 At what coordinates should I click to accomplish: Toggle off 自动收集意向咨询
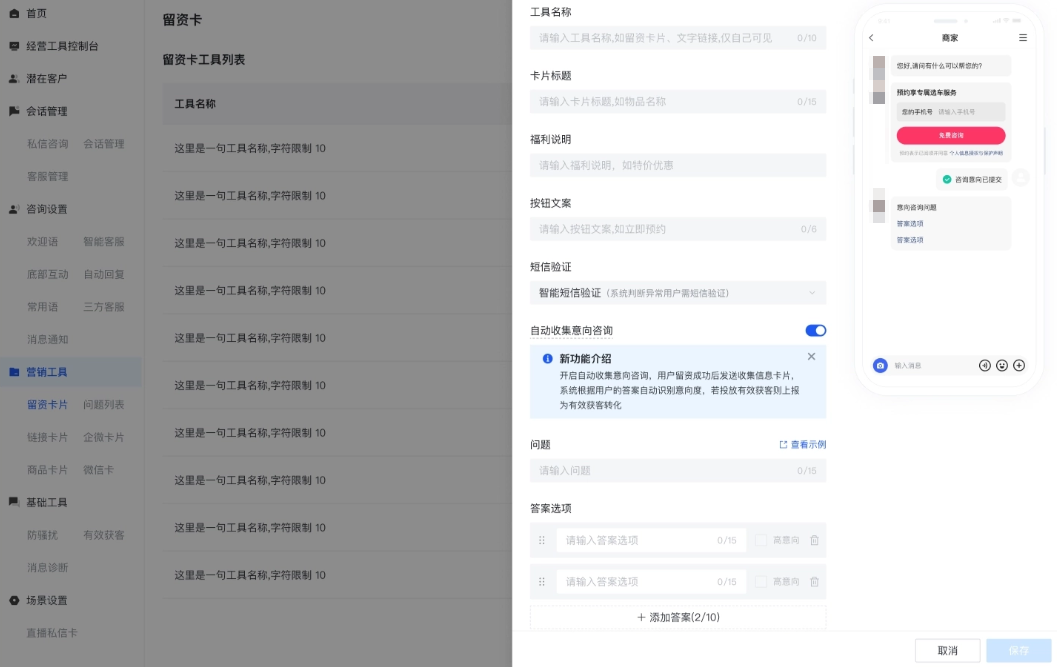click(815, 330)
